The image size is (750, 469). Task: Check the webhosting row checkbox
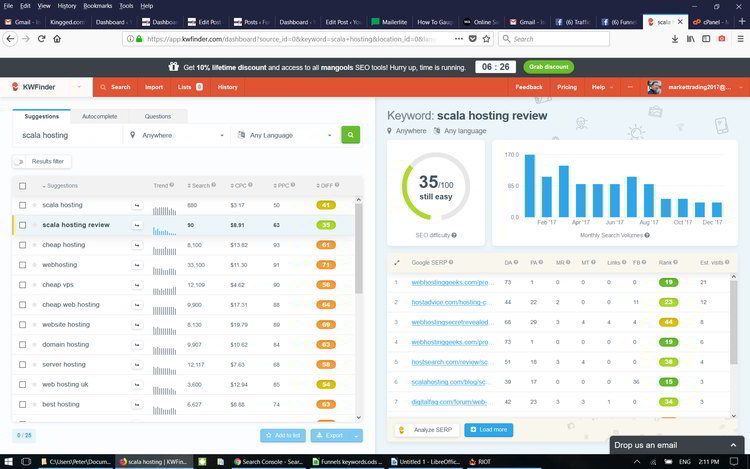22,265
